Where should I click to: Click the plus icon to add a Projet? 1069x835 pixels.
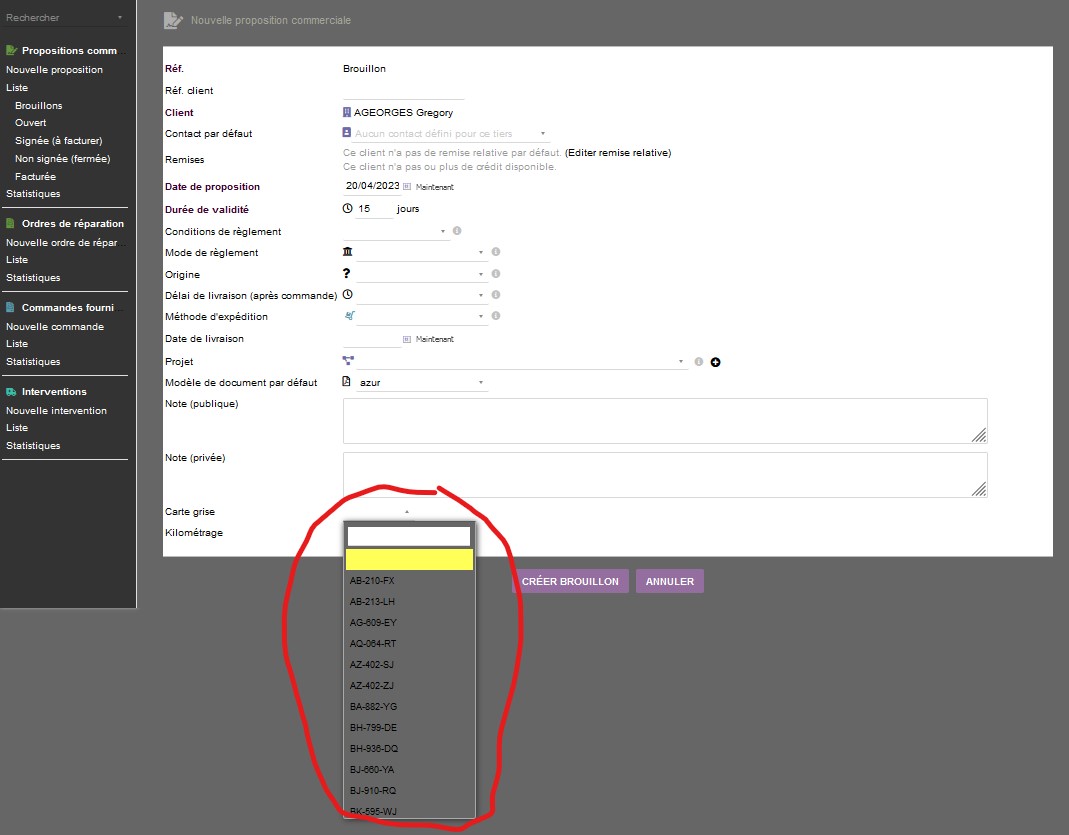coord(715,362)
